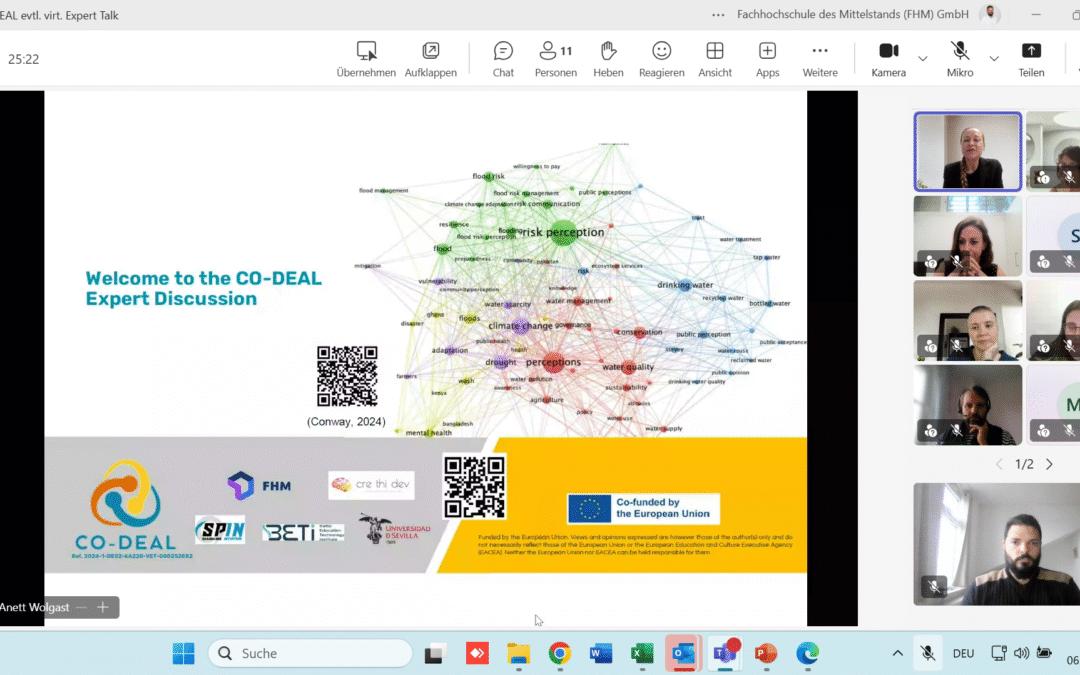Zoom in on shared content with plus
1080x675 pixels.
pos(102,607)
